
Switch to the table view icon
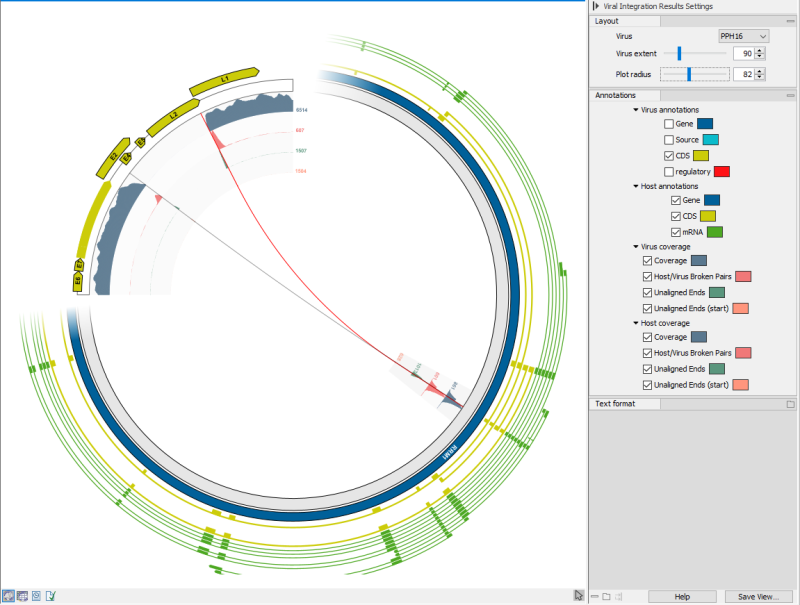click(x=22, y=595)
